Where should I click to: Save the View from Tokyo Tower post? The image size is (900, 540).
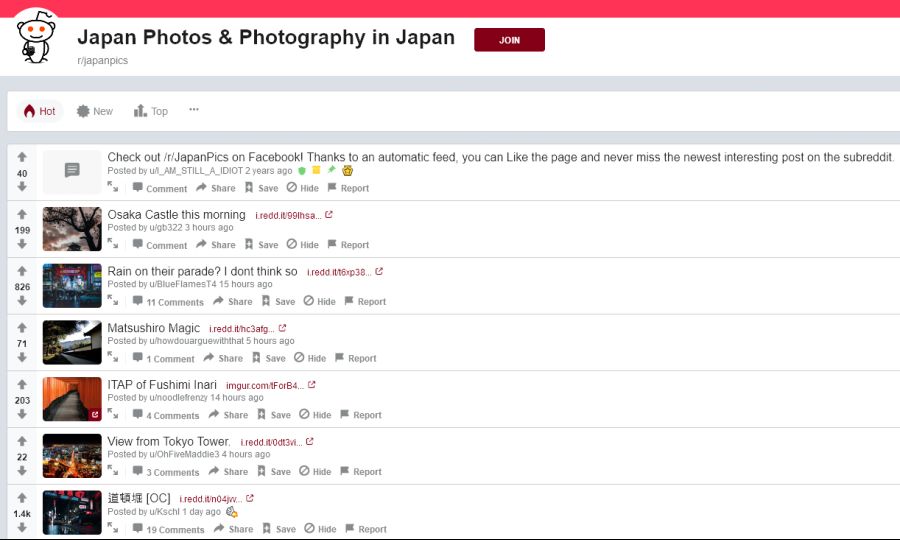point(273,472)
